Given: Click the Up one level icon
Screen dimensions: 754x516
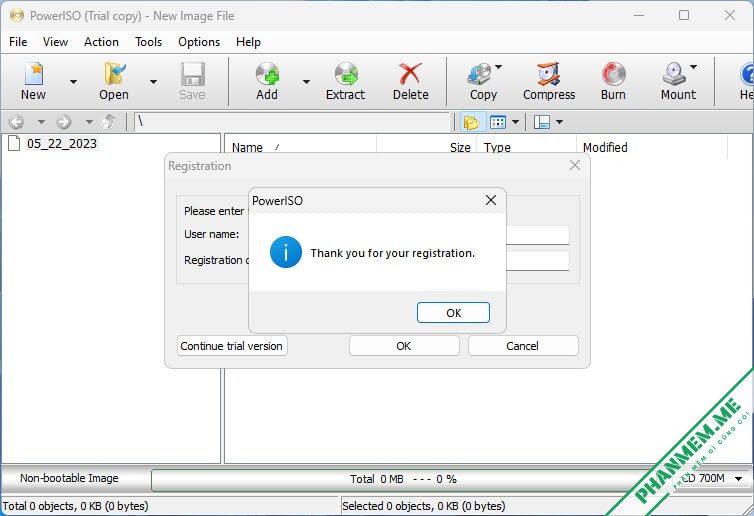Looking at the screenshot, I should coord(109,122).
